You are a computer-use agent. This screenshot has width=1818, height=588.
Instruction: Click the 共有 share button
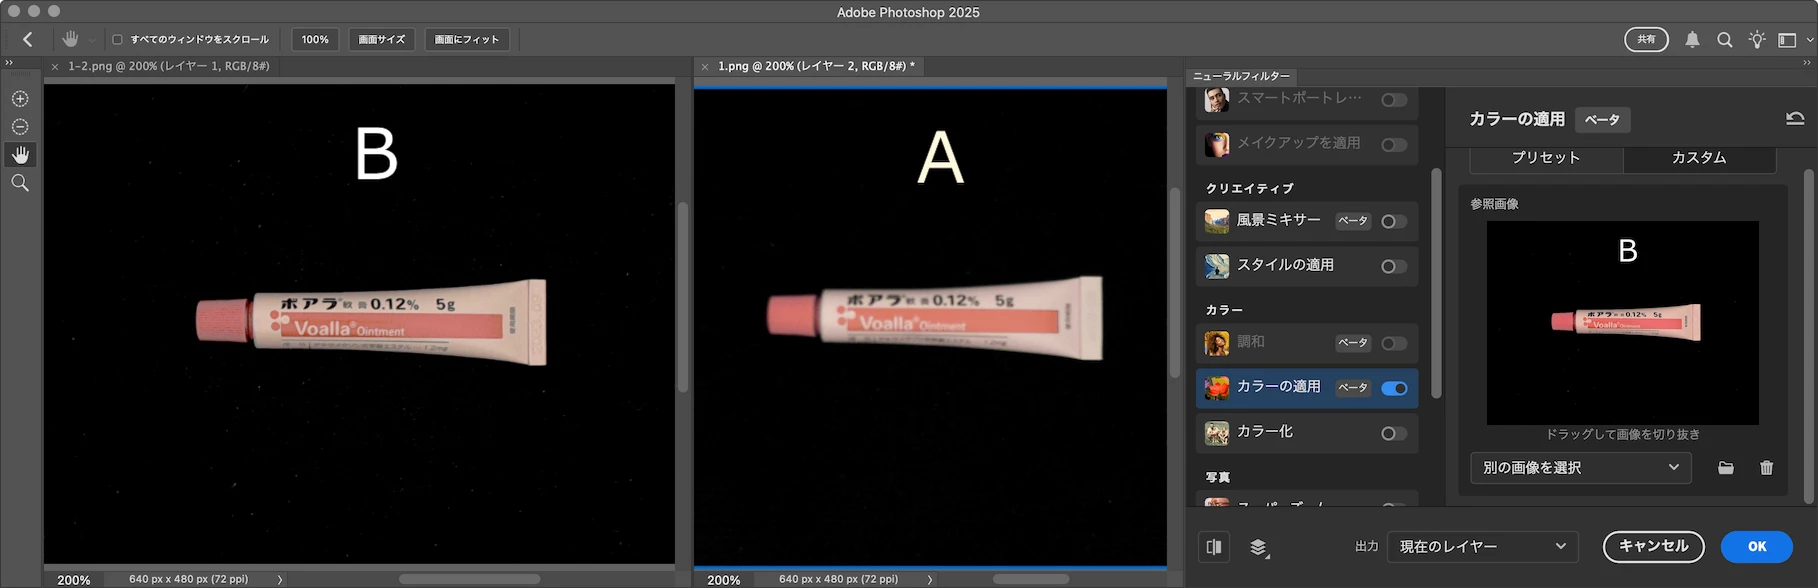coord(1646,40)
